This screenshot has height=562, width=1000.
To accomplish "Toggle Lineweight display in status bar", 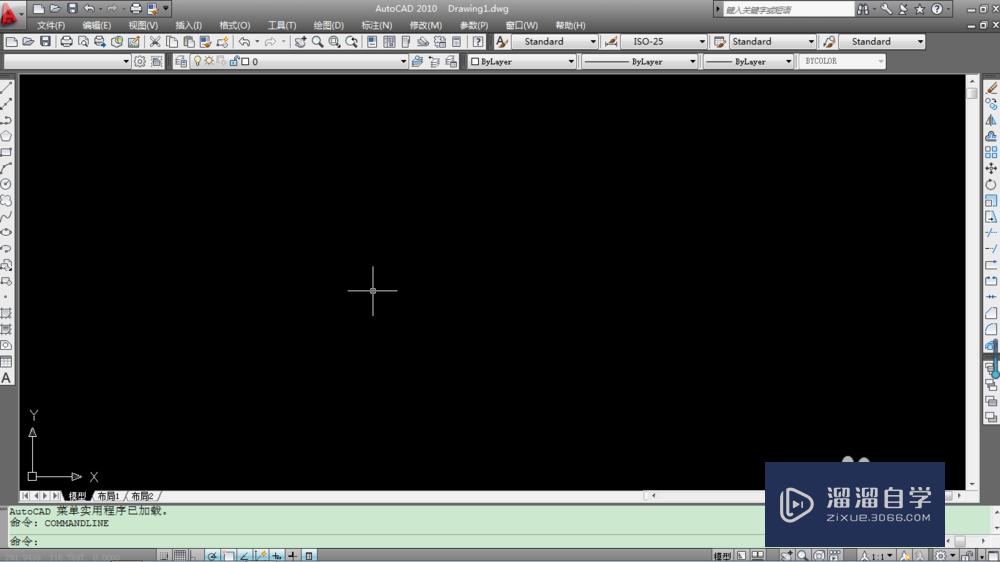I will tap(292, 556).
